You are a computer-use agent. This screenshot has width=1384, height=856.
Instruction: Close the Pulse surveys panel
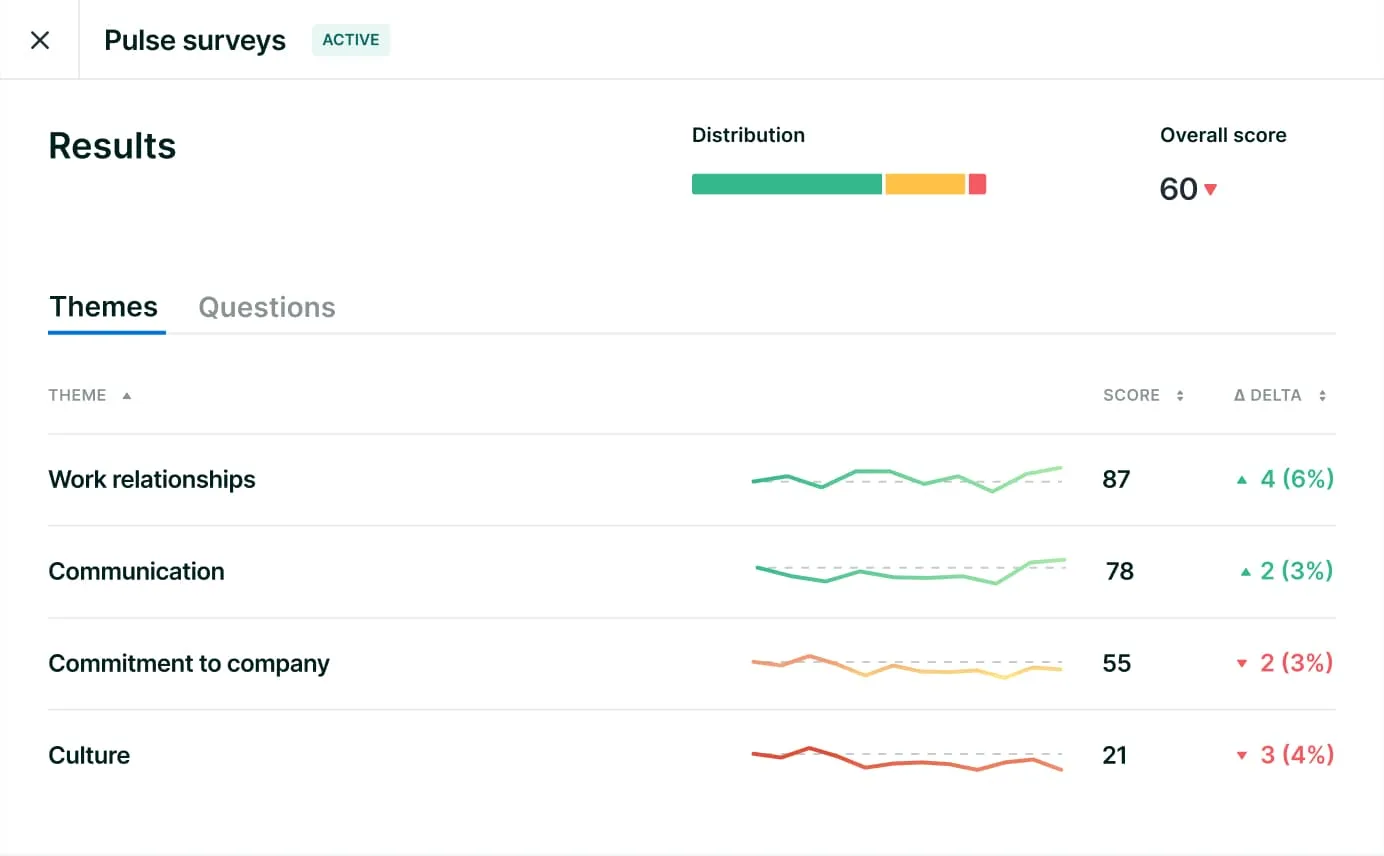(x=40, y=40)
